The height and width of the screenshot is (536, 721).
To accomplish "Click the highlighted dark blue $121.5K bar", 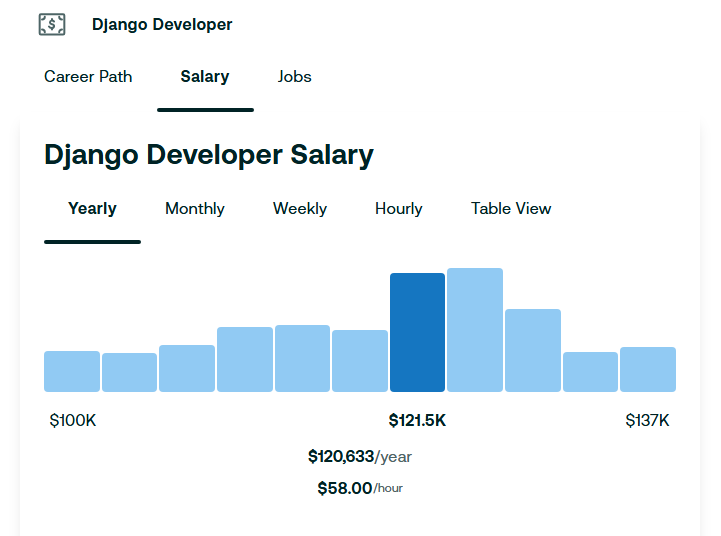I will 418,332.
